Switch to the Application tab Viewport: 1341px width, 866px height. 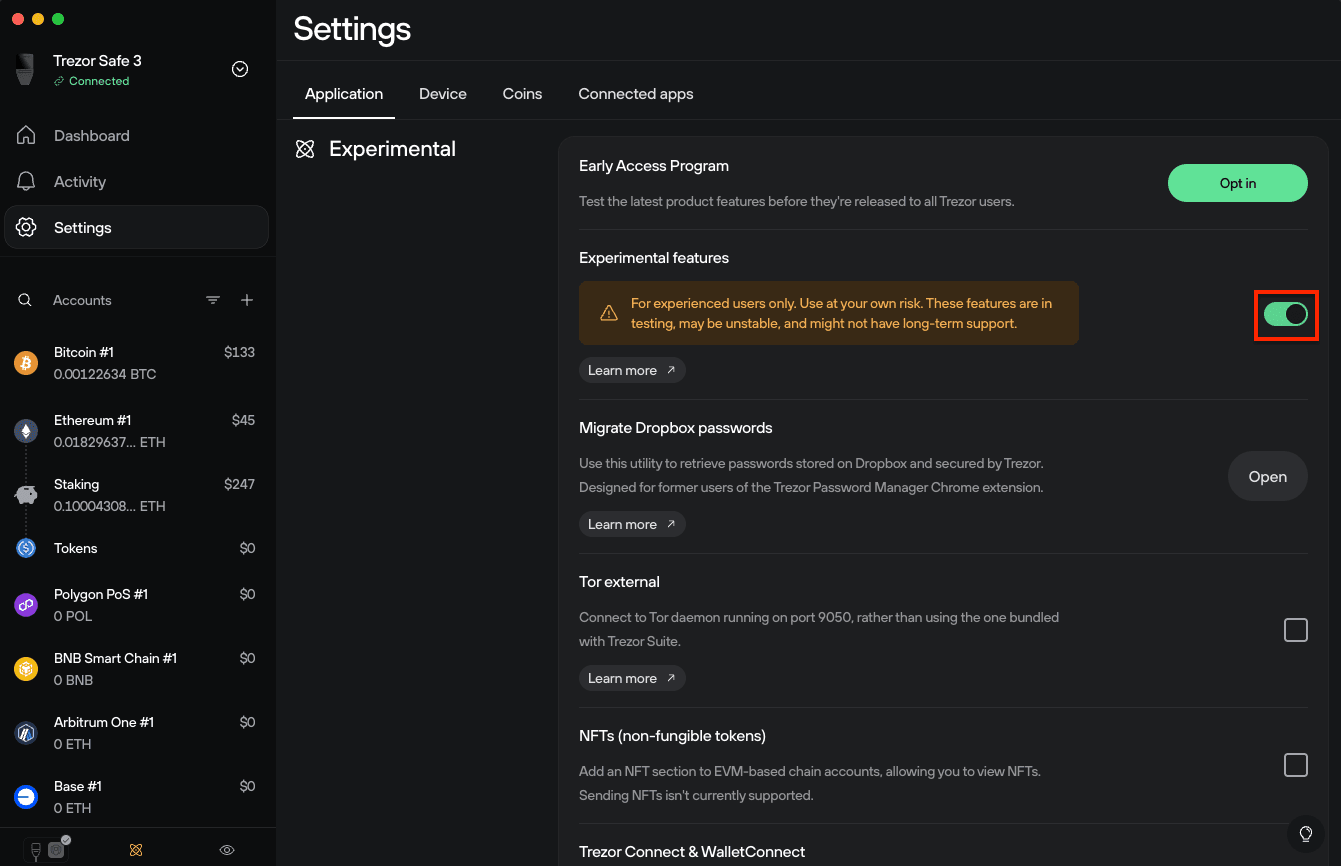click(x=344, y=94)
